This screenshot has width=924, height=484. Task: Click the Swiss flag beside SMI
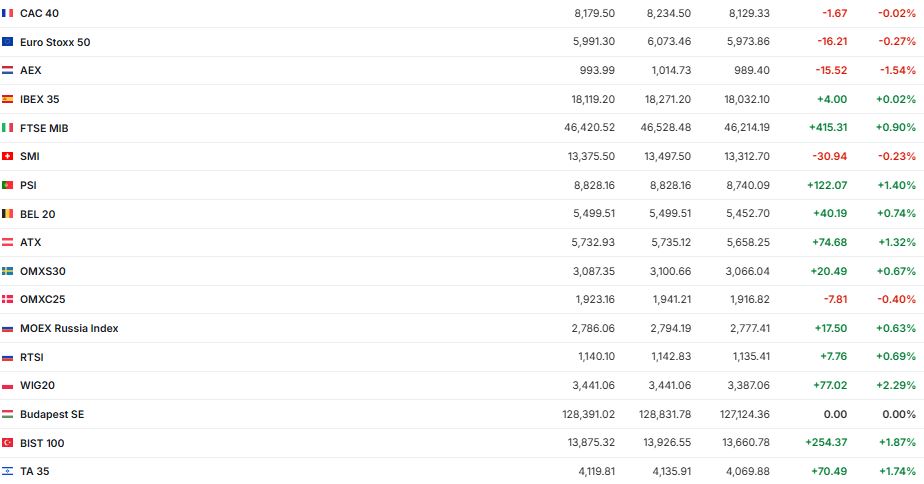[x=8, y=156]
